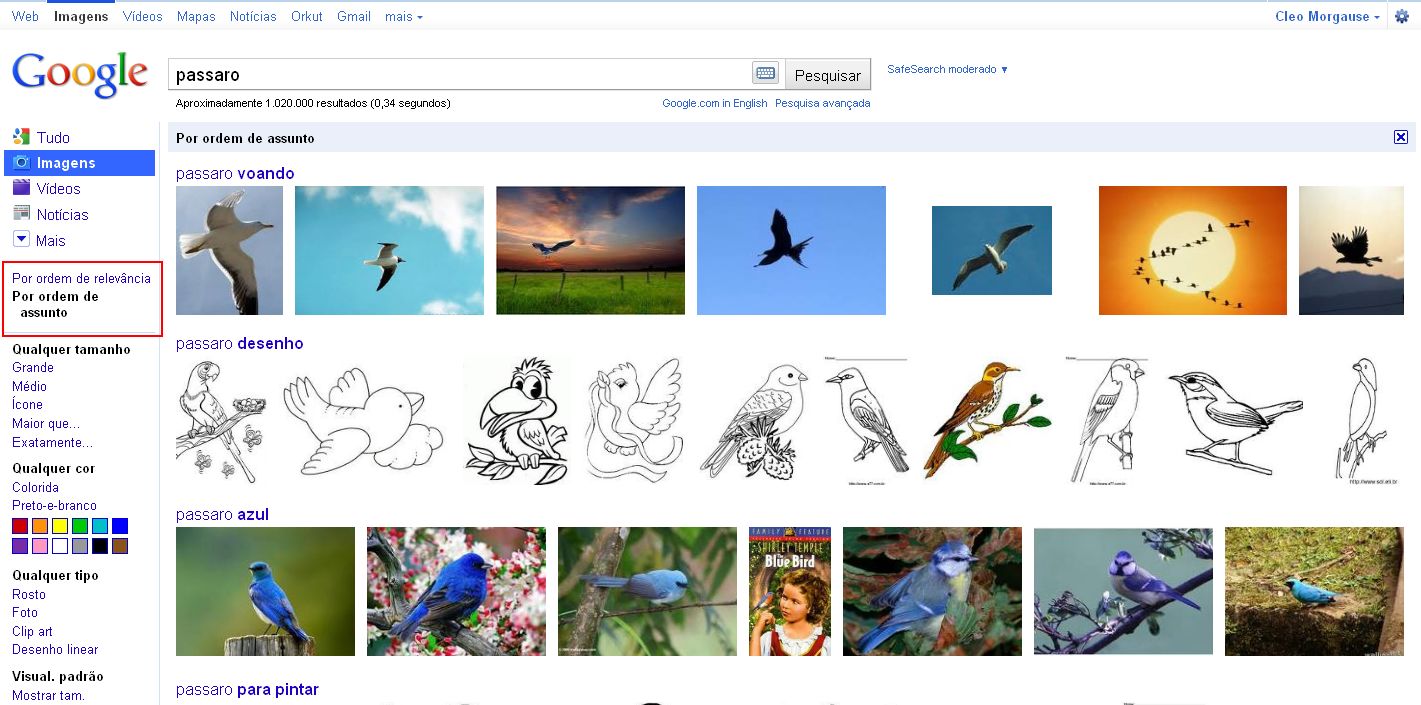Screen dimensions: 1421x705
Task: Click the virtual keyboard icon in search box
Action: (x=765, y=74)
